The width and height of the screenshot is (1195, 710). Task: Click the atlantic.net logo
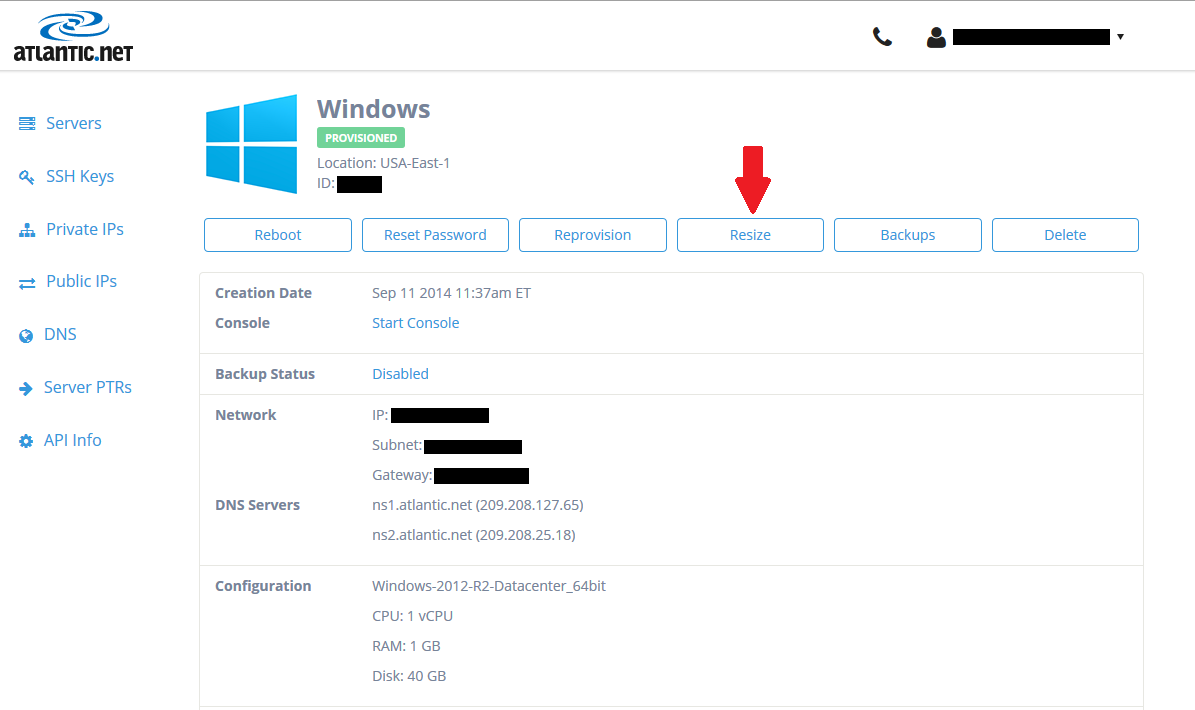[x=73, y=36]
